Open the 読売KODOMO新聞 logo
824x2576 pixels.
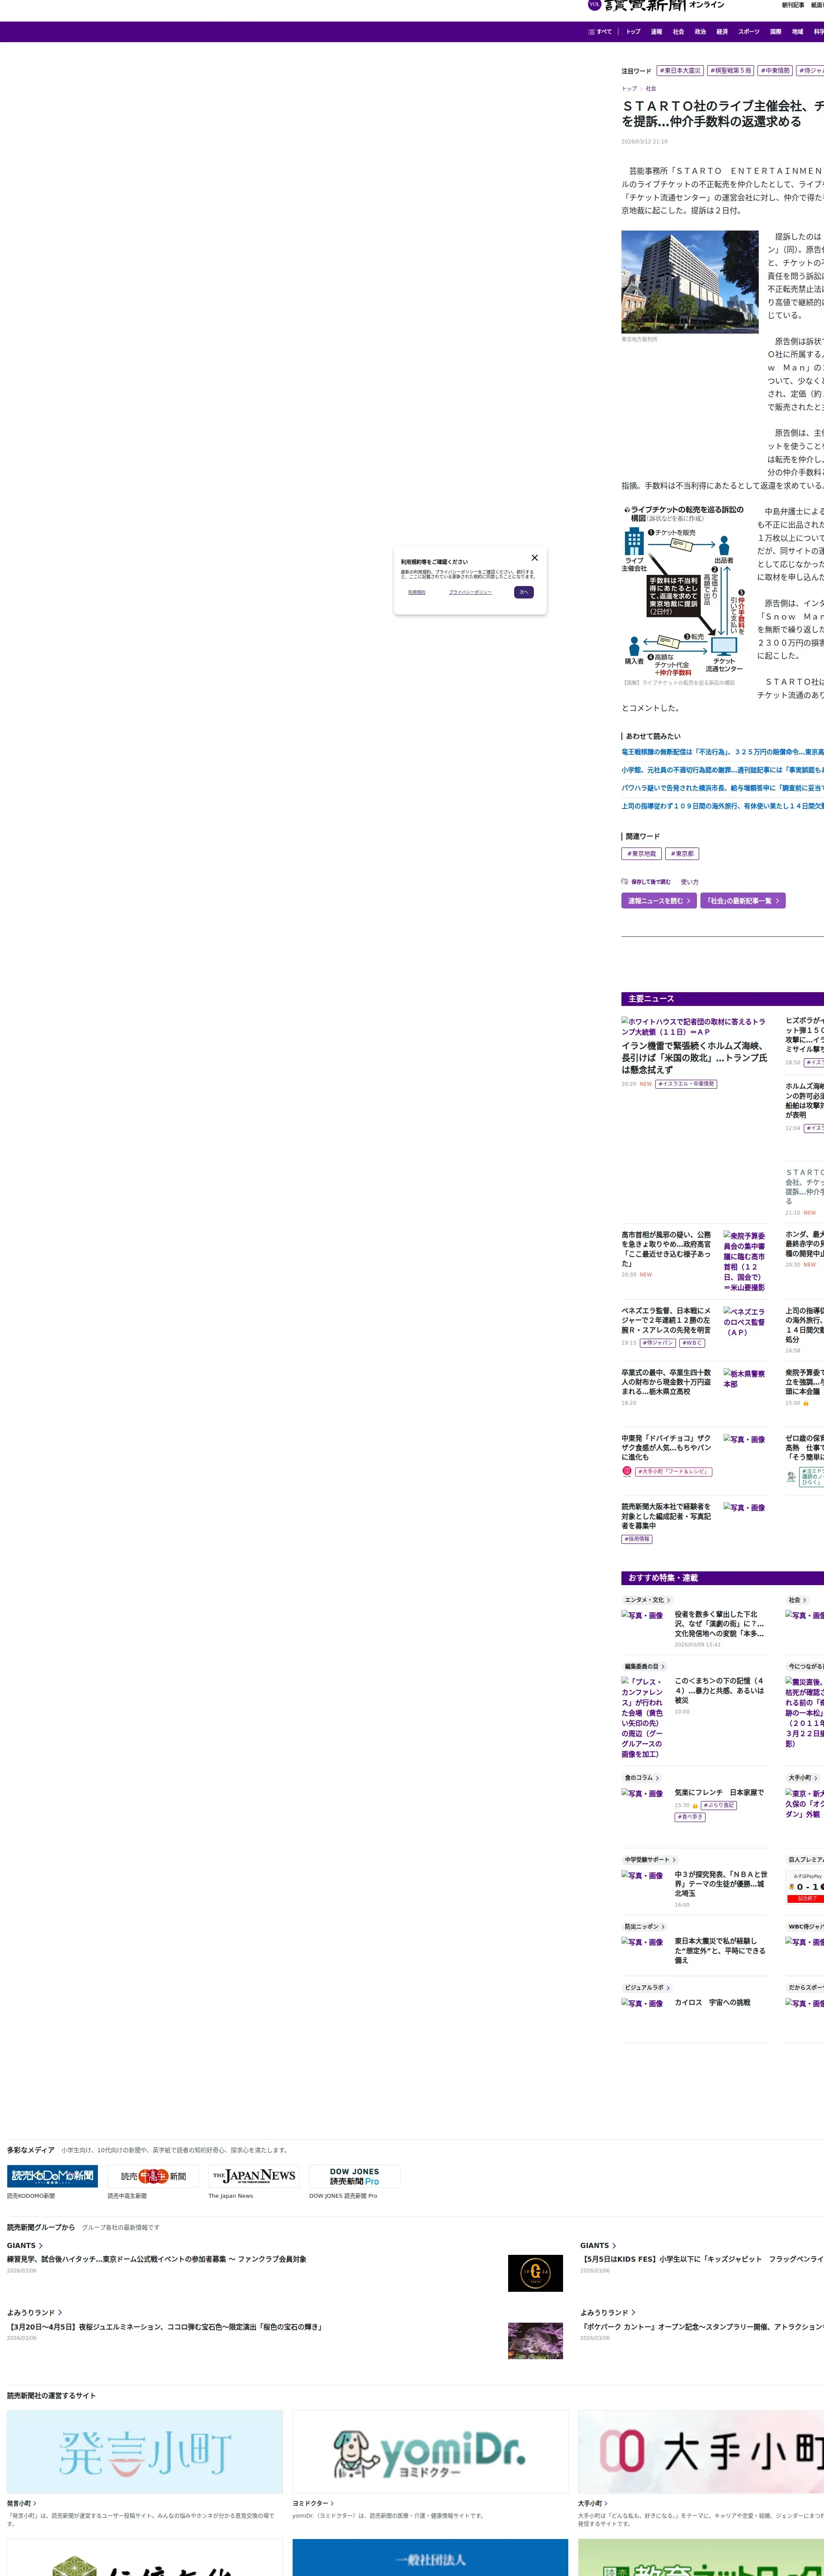[52, 2176]
